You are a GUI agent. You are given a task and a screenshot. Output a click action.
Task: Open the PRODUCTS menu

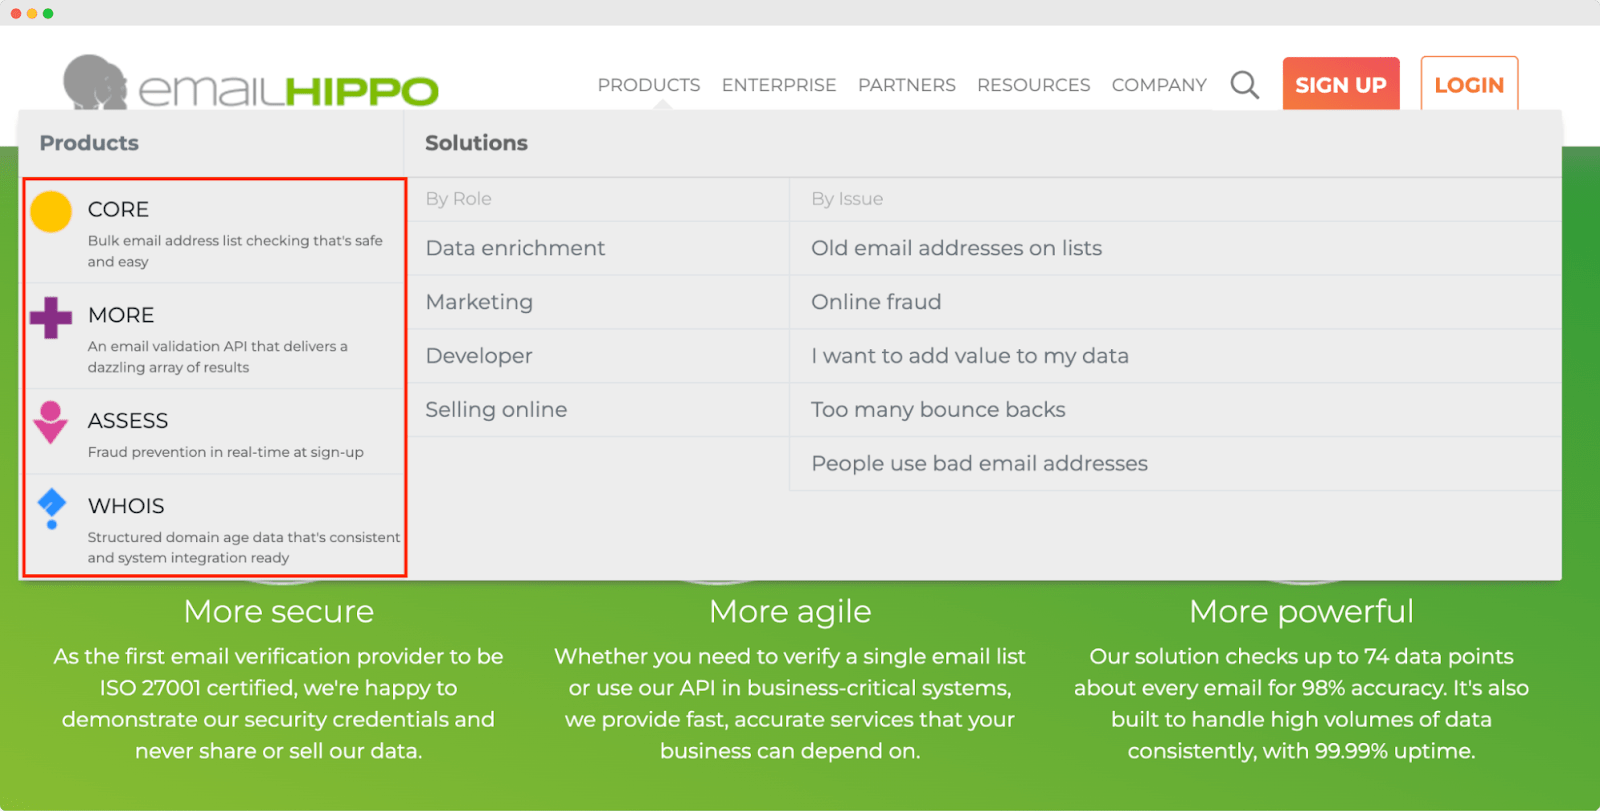pyautogui.click(x=648, y=85)
